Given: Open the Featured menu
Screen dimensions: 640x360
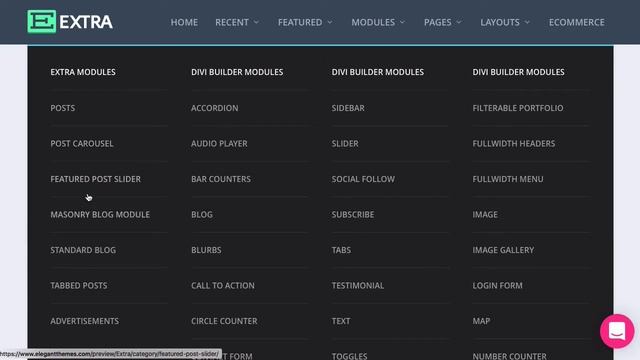Looking at the screenshot, I should (x=300, y=22).
